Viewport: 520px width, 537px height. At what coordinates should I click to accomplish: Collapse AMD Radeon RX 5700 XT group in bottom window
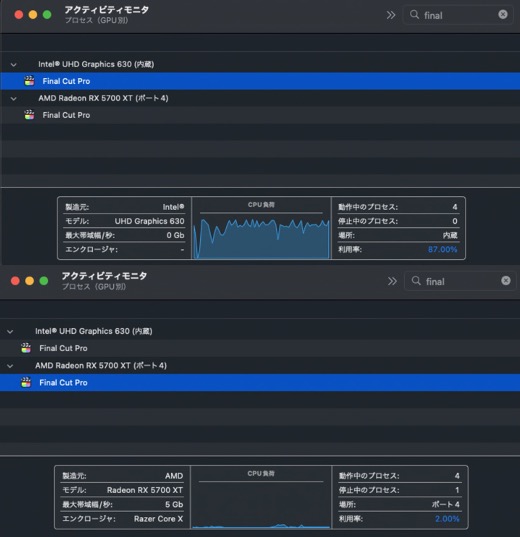(x=10, y=366)
